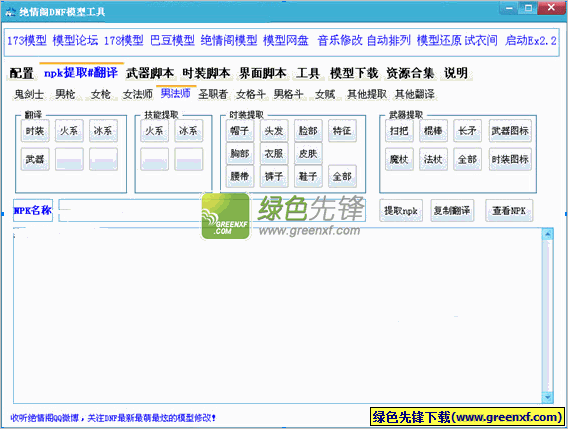The height and width of the screenshot is (429, 568).
Task: Click 冰系 button in 翻译 group
Action: tap(103, 131)
